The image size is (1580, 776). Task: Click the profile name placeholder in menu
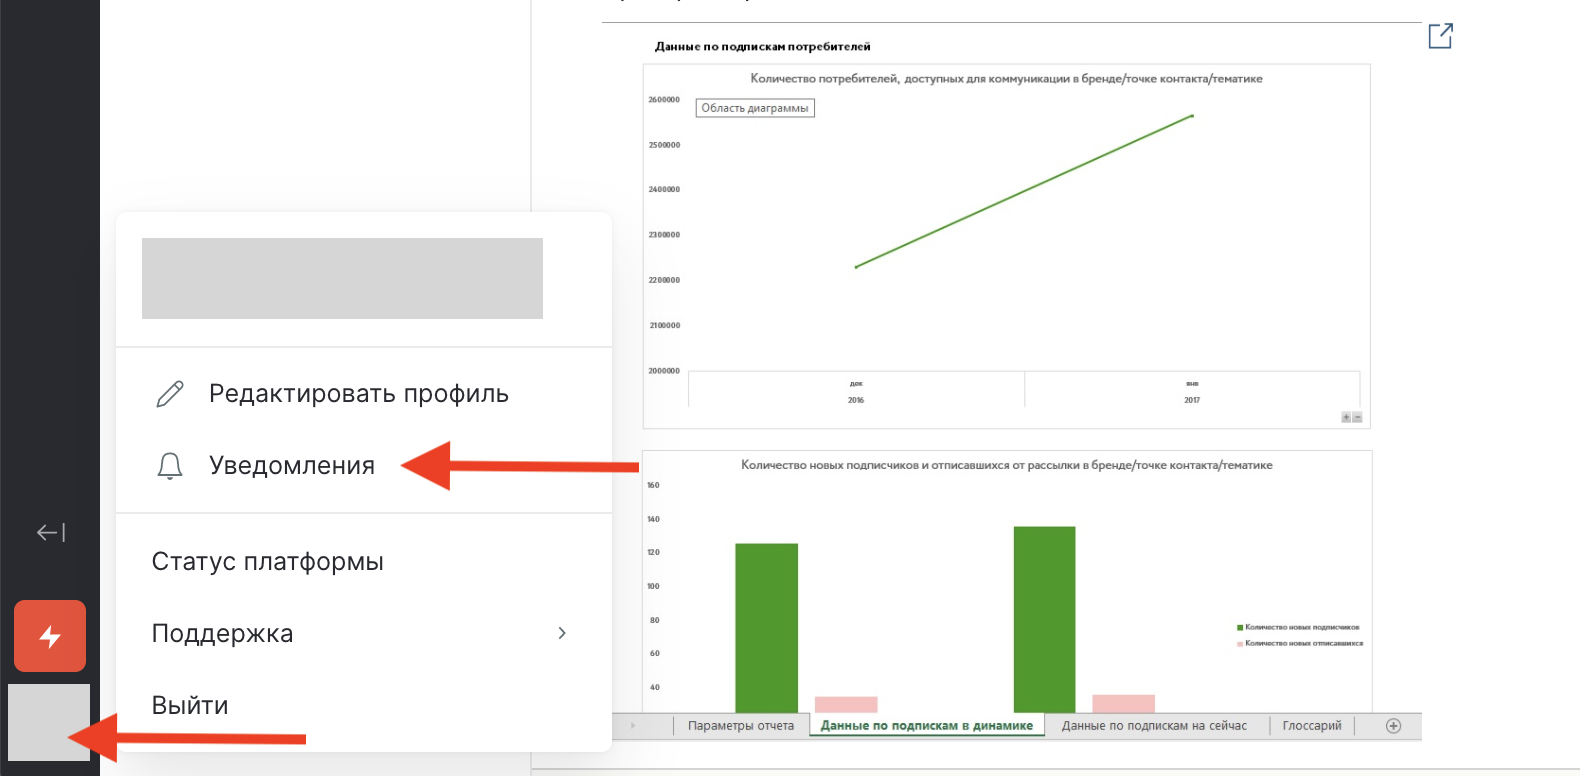pyautogui.click(x=342, y=278)
